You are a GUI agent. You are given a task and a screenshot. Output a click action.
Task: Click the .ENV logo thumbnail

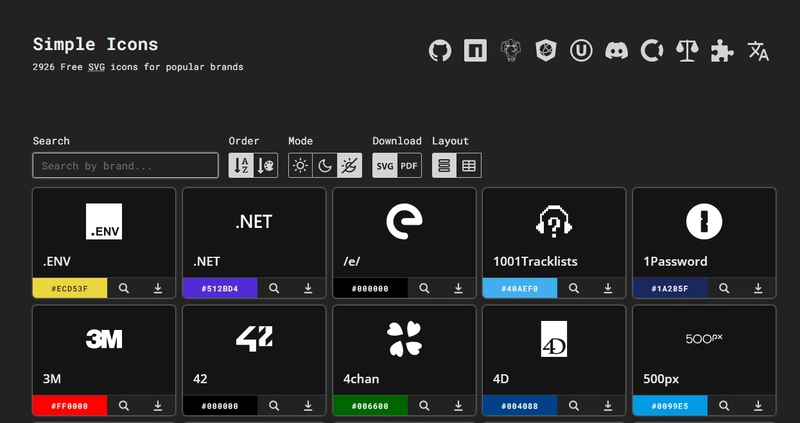(104, 221)
